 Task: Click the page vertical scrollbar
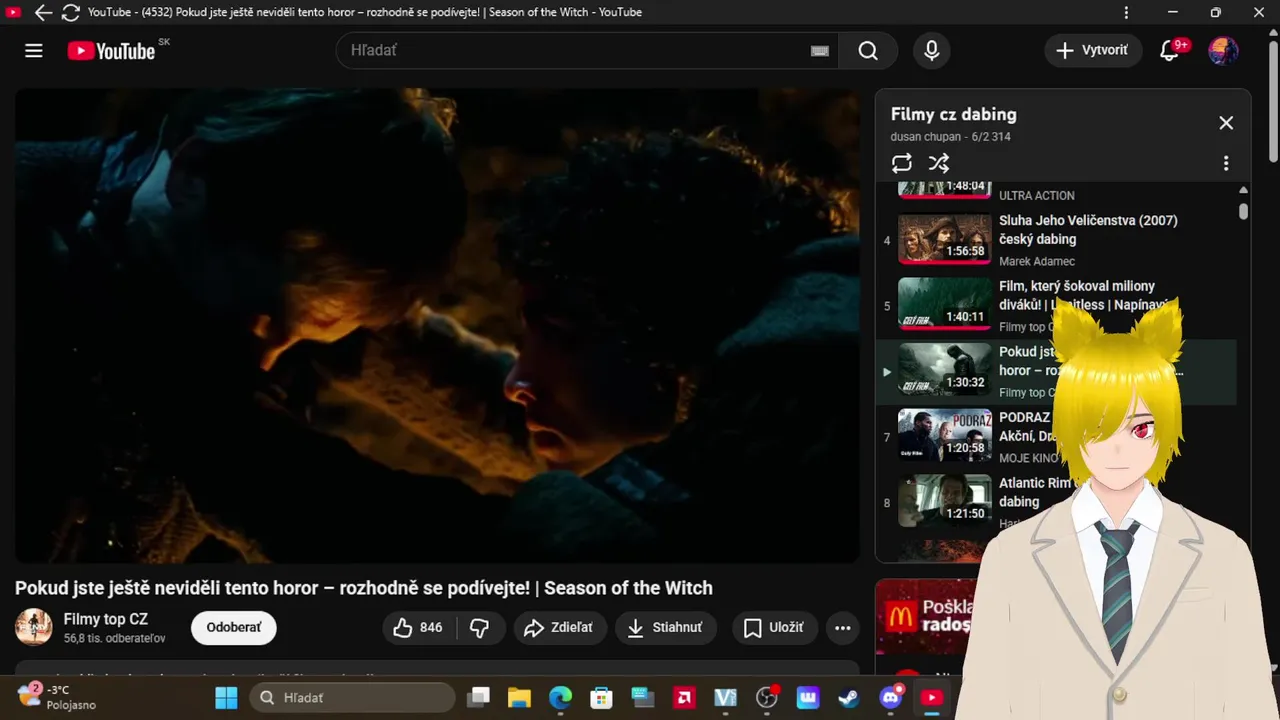[1273, 100]
